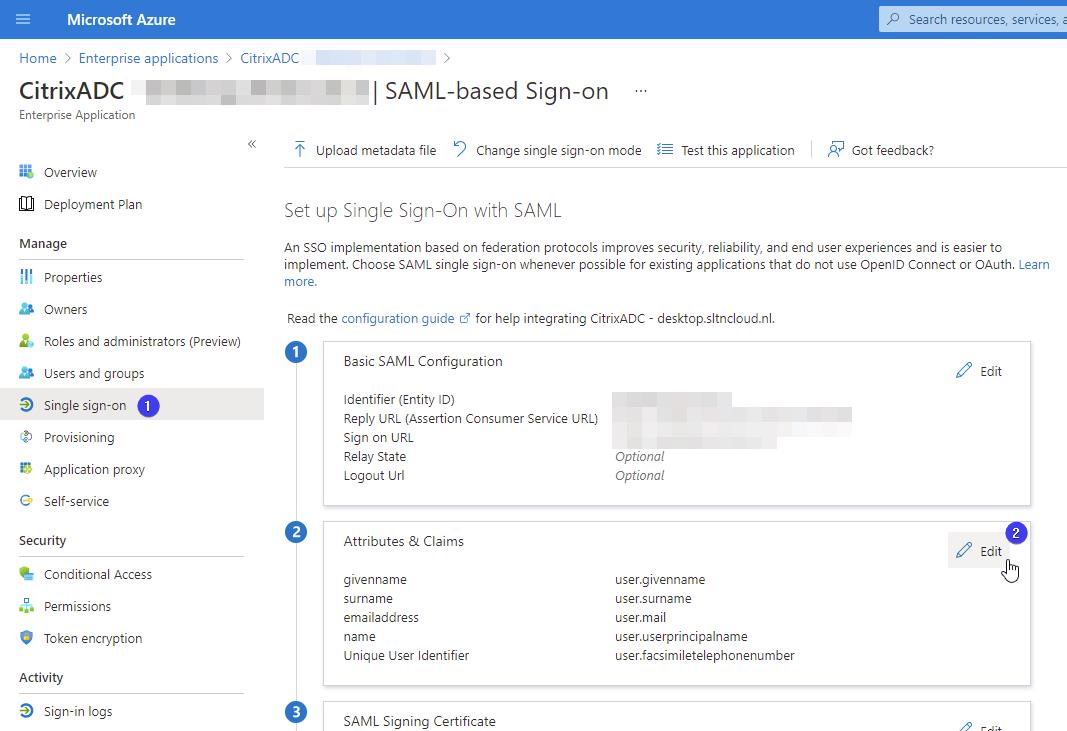Click the pencil icon in Basic SAML Configuration
This screenshot has height=731, width=1067.
(x=964, y=370)
